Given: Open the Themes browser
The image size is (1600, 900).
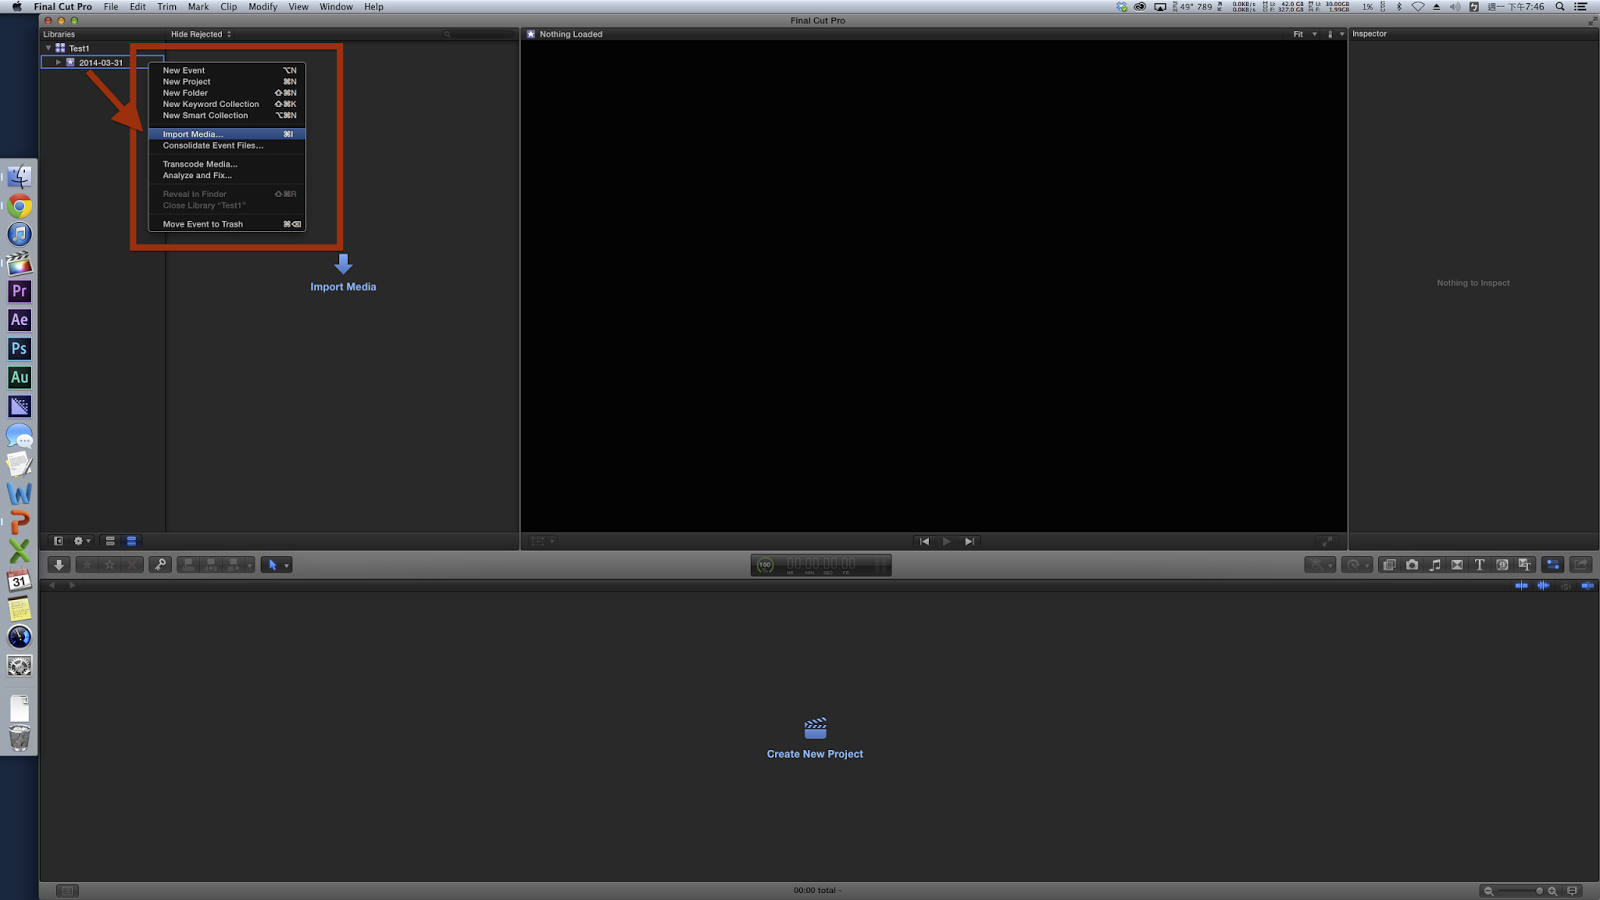Looking at the screenshot, I should (x=1525, y=565).
